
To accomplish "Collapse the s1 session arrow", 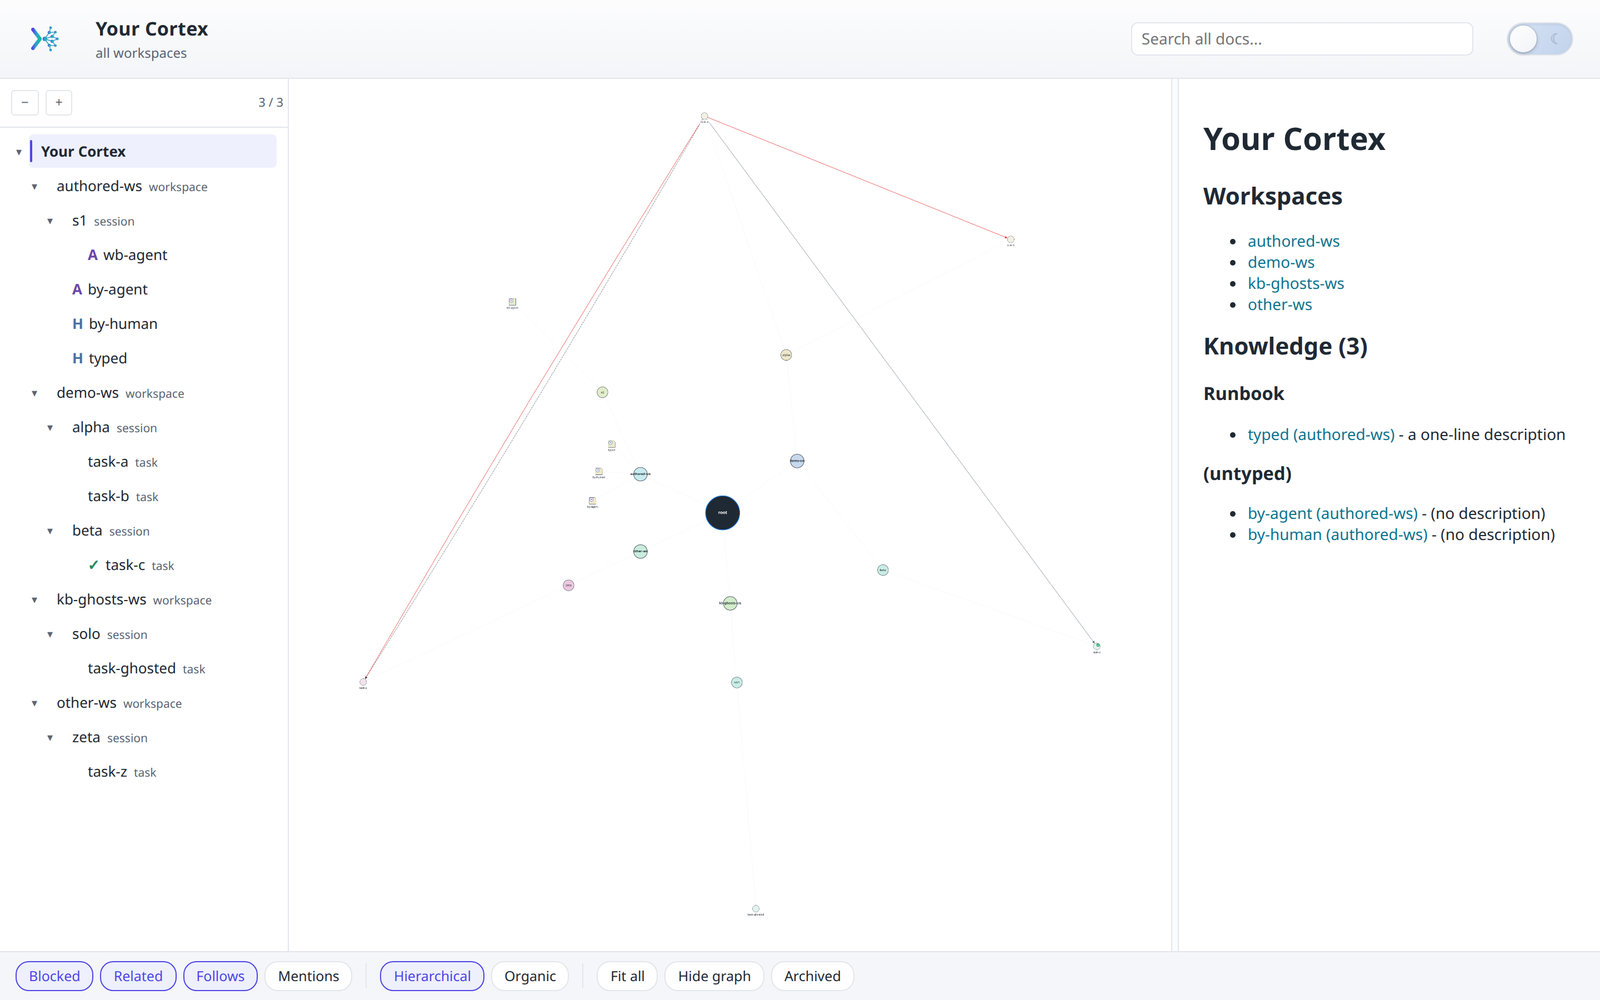I will click(x=50, y=221).
